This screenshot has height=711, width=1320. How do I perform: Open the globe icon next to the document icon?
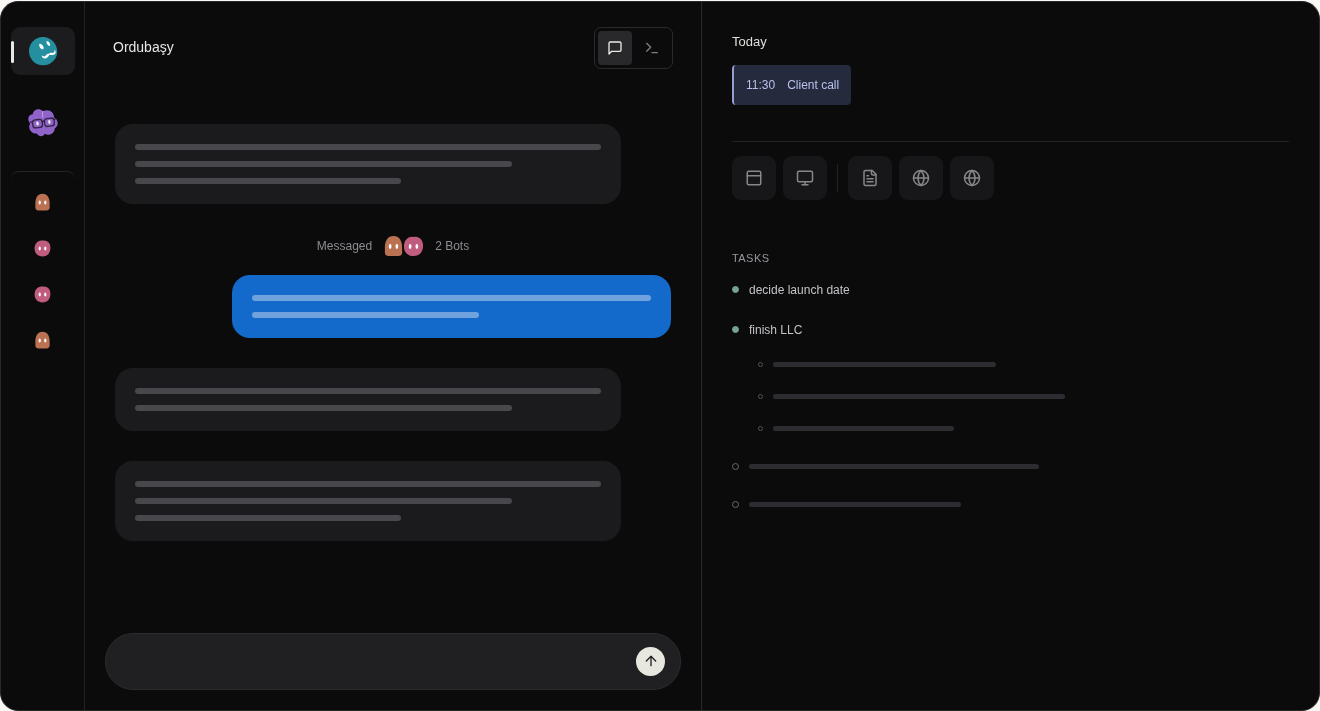pyautogui.click(x=921, y=178)
